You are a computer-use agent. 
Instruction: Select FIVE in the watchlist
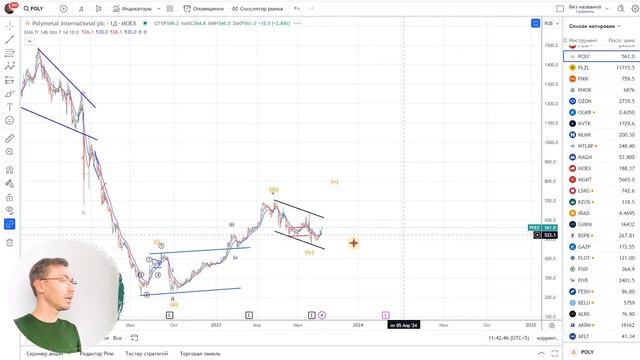[x=602, y=280]
